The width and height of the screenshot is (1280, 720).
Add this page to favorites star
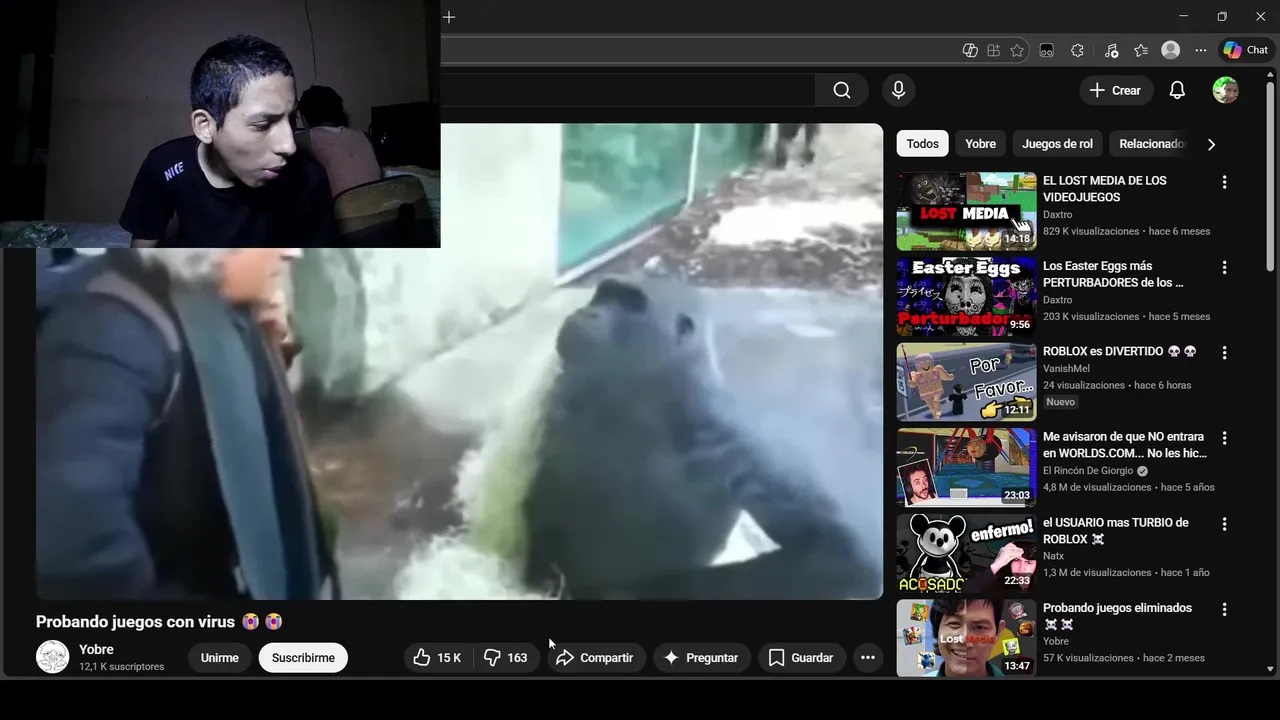[1017, 50]
